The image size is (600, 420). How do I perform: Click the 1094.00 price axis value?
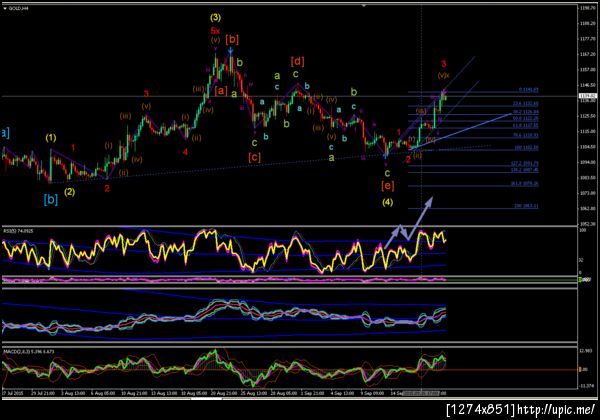coord(588,162)
